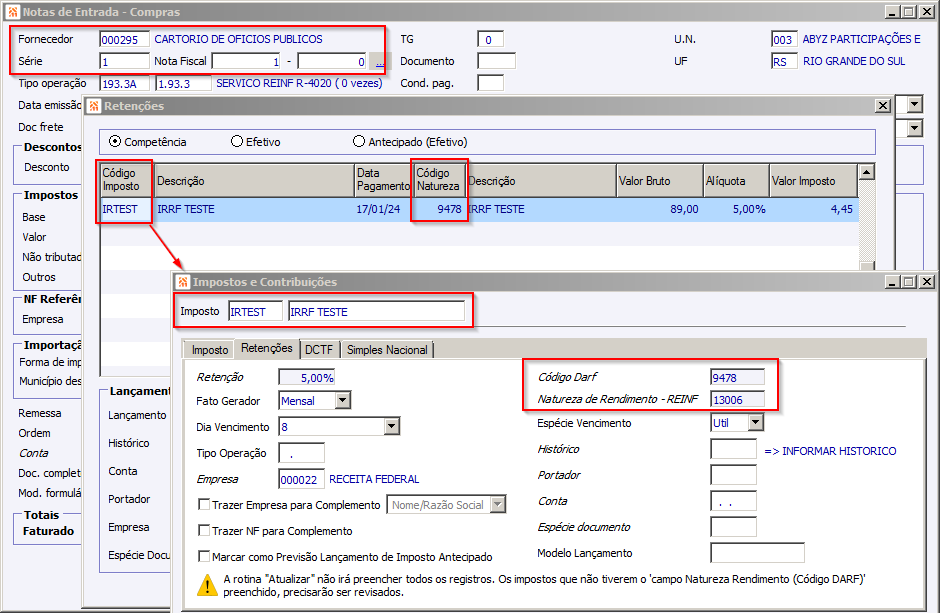Screen dimensions: 940x613
Task: Click Data Pagamento column header
Action: pos(384,180)
